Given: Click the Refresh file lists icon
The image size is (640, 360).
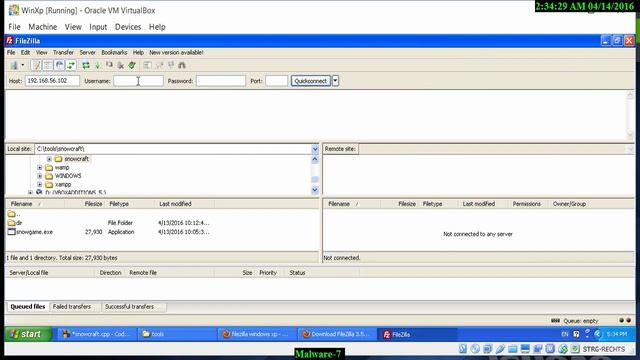Looking at the screenshot, I should pyautogui.click(x=86, y=65).
